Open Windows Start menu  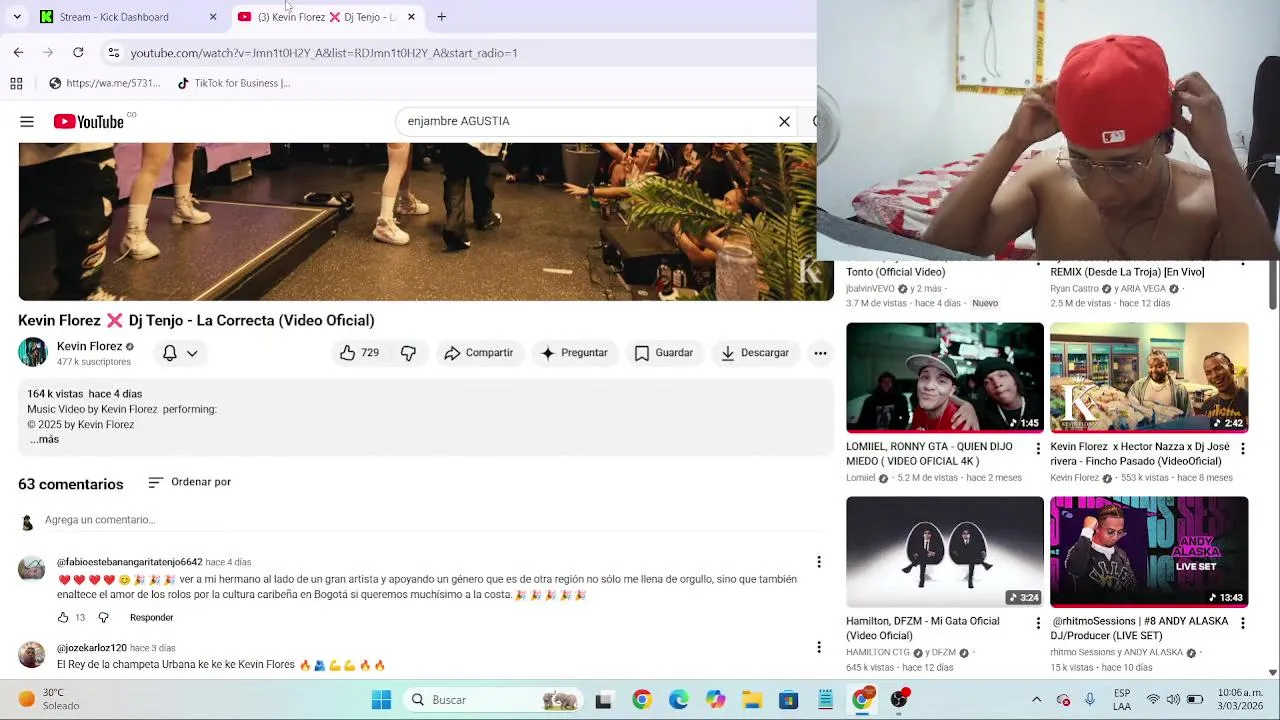click(381, 700)
